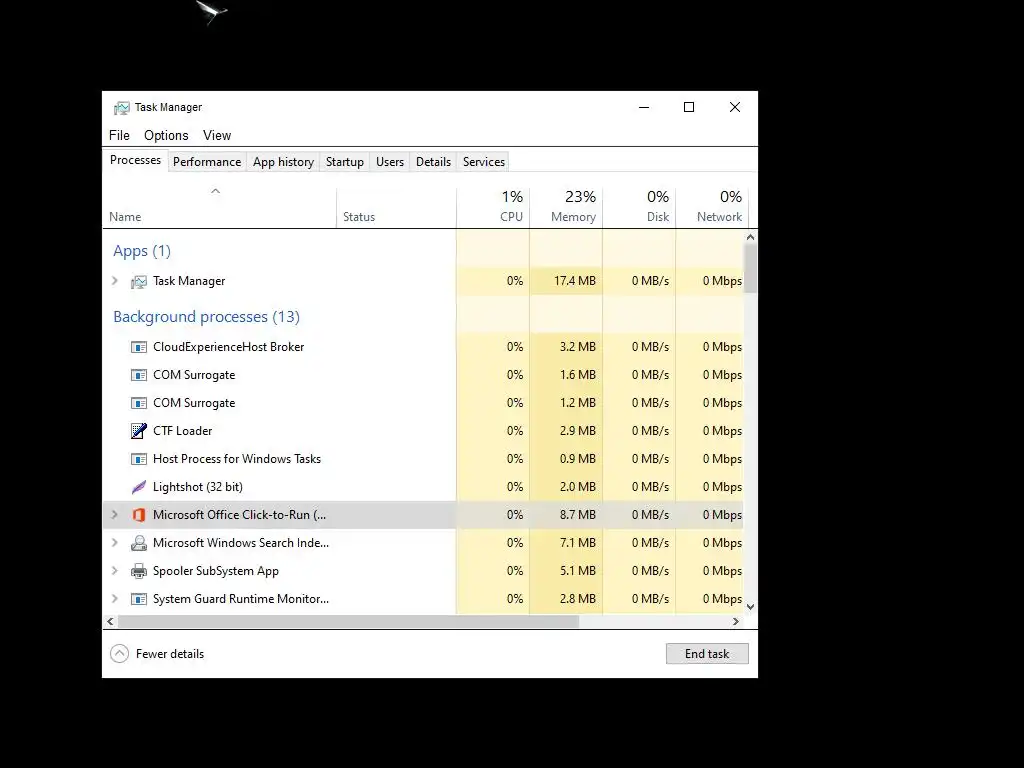This screenshot has width=1024, height=768.
Task: Click the vertical scrollbar thumb
Action: 750,269
